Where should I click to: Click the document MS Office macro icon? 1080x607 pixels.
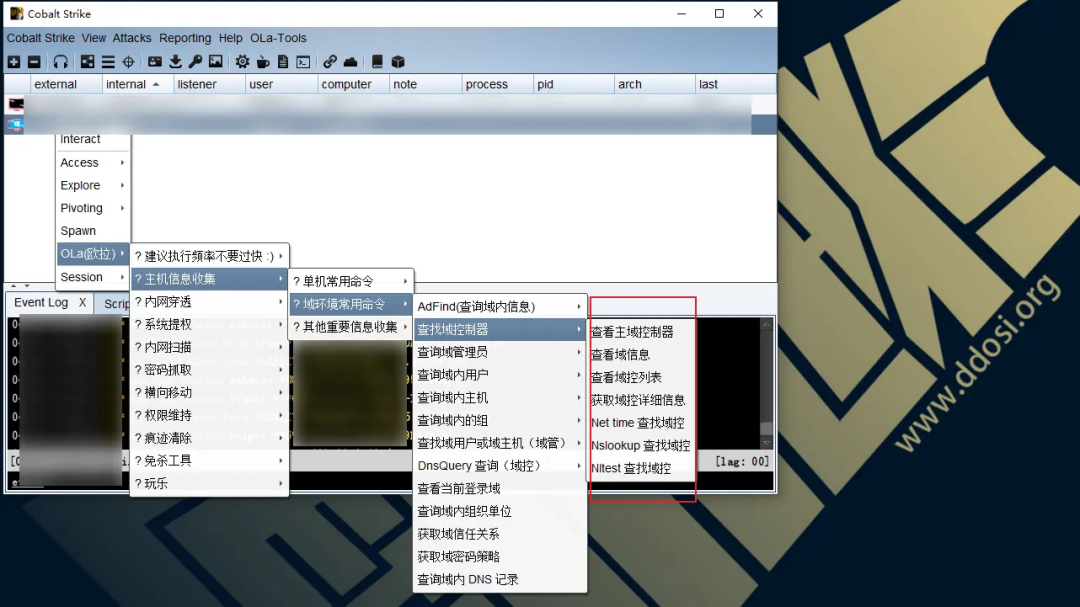283,62
